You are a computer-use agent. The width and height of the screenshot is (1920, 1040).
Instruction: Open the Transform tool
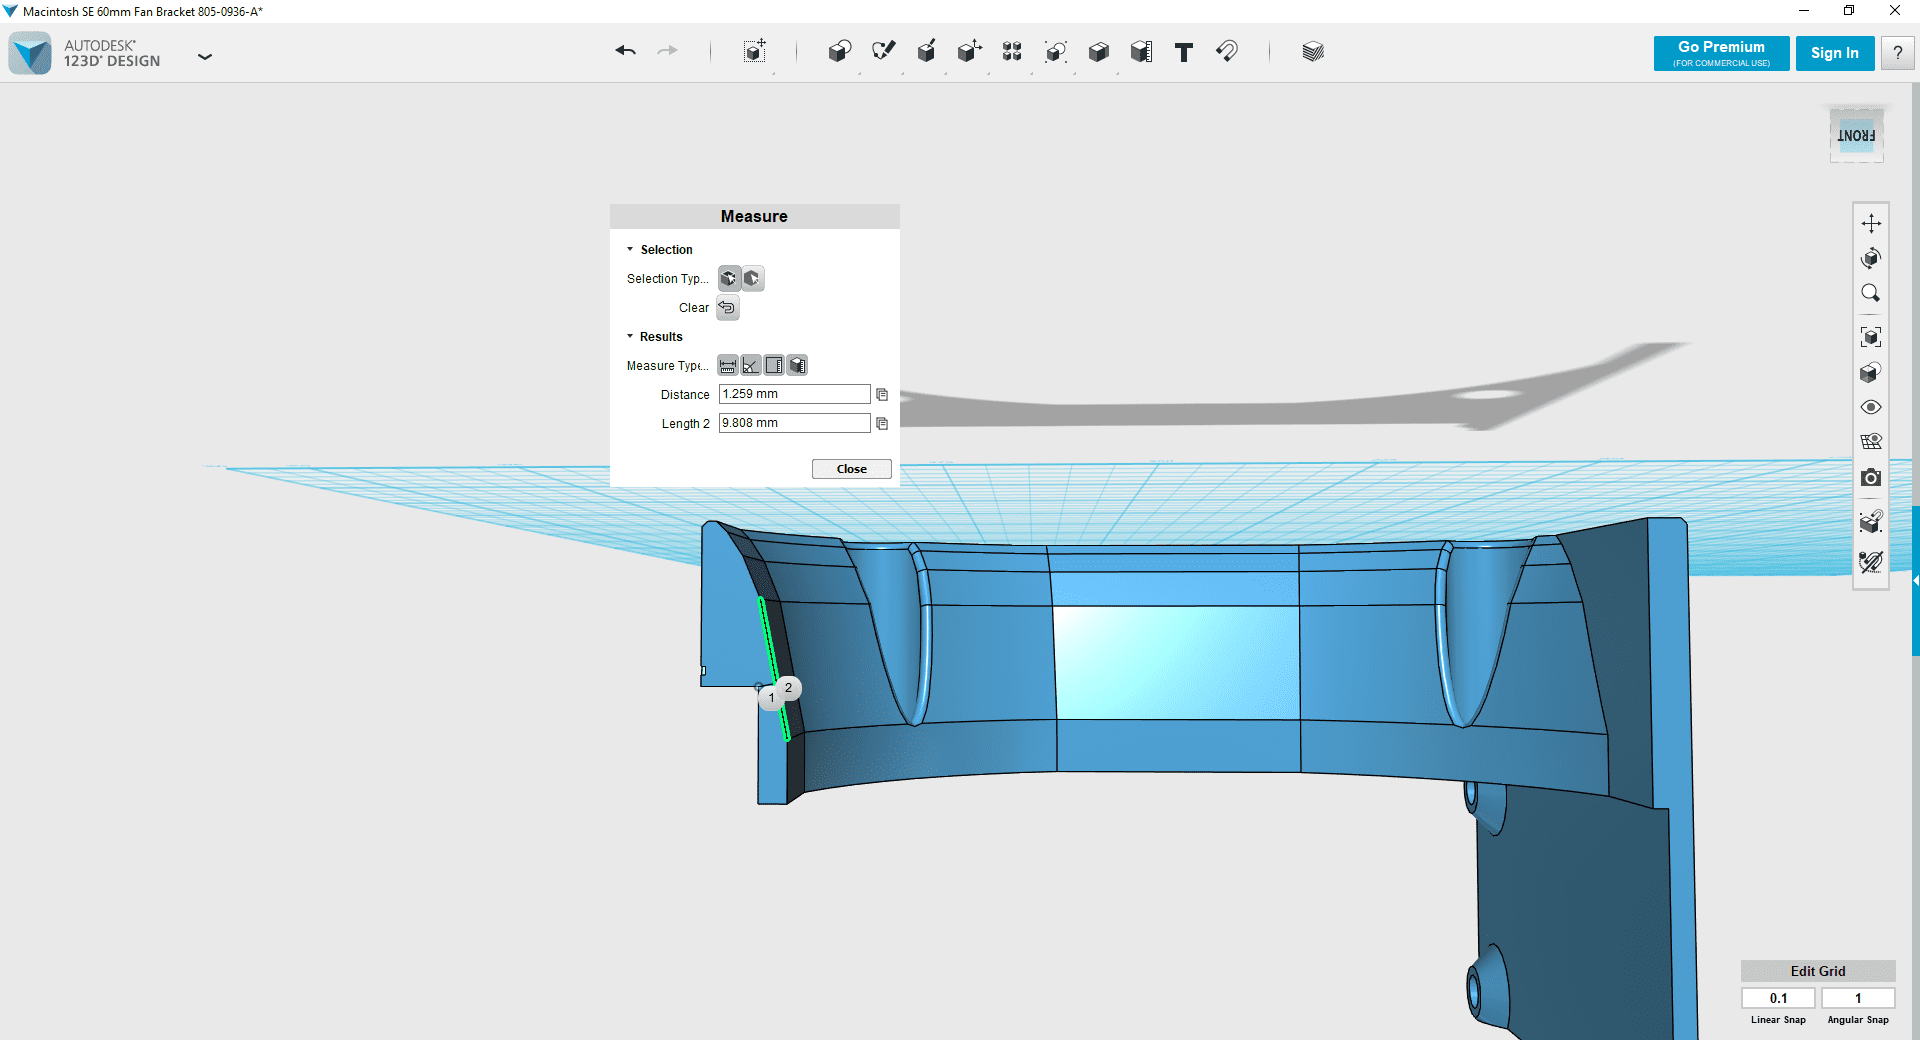(755, 52)
